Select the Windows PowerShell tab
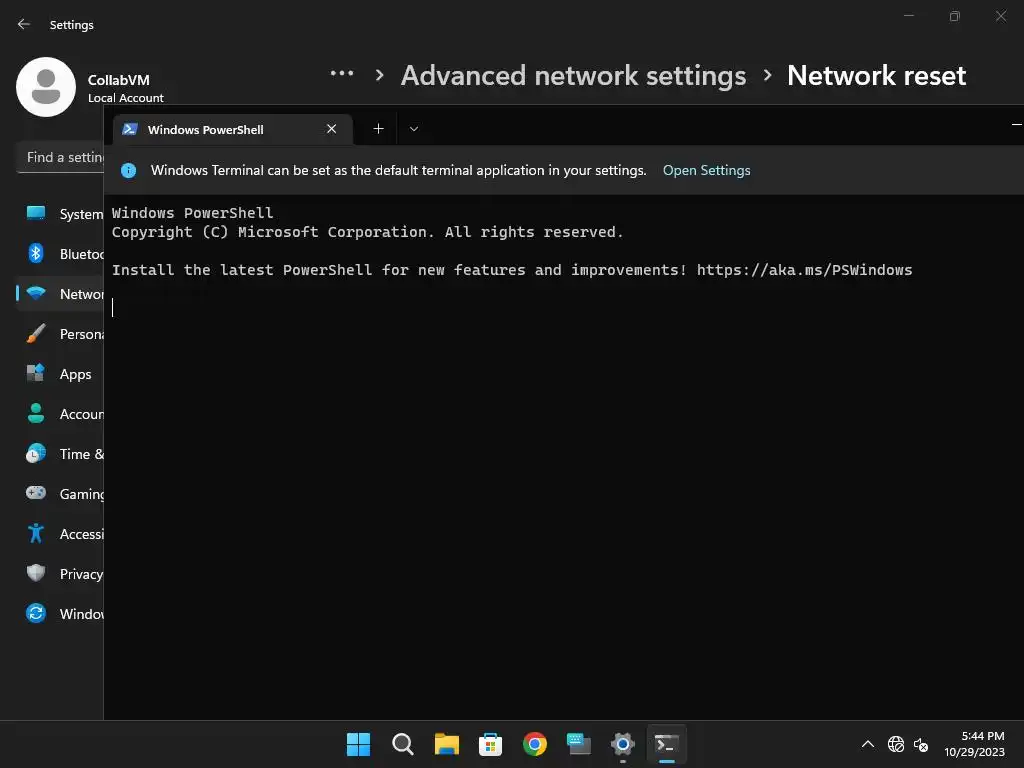Viewport: 1024px width, 768px height. (232, 129)
